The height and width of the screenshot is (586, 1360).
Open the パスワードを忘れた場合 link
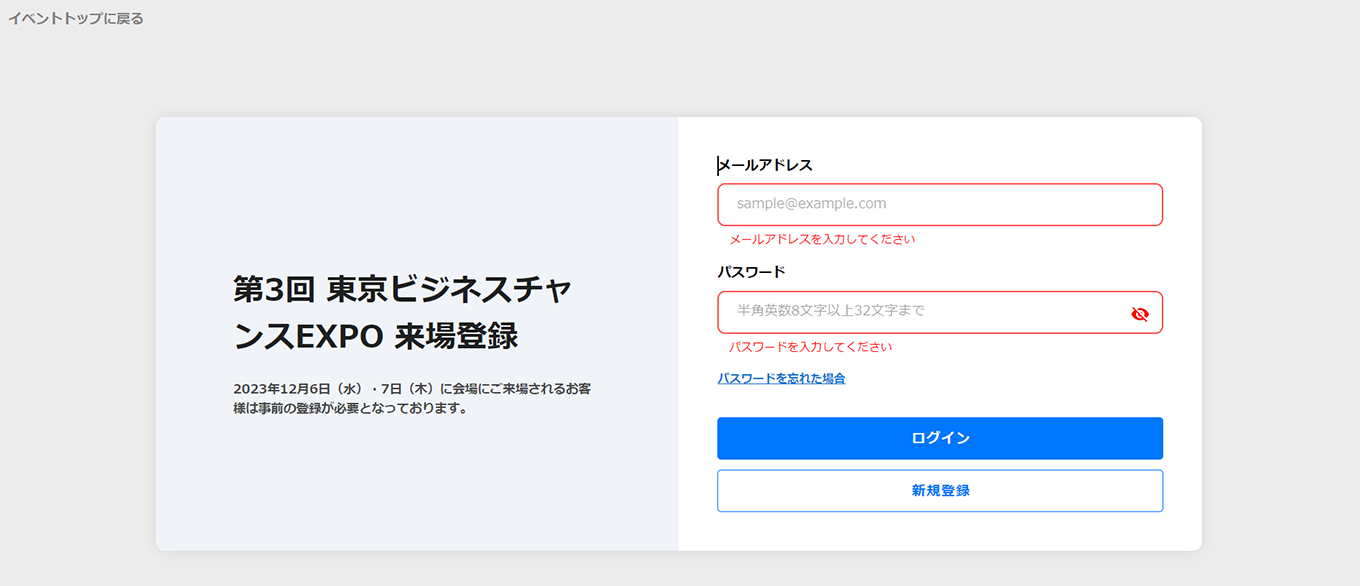pyautogui.click(x=781, y=378)
